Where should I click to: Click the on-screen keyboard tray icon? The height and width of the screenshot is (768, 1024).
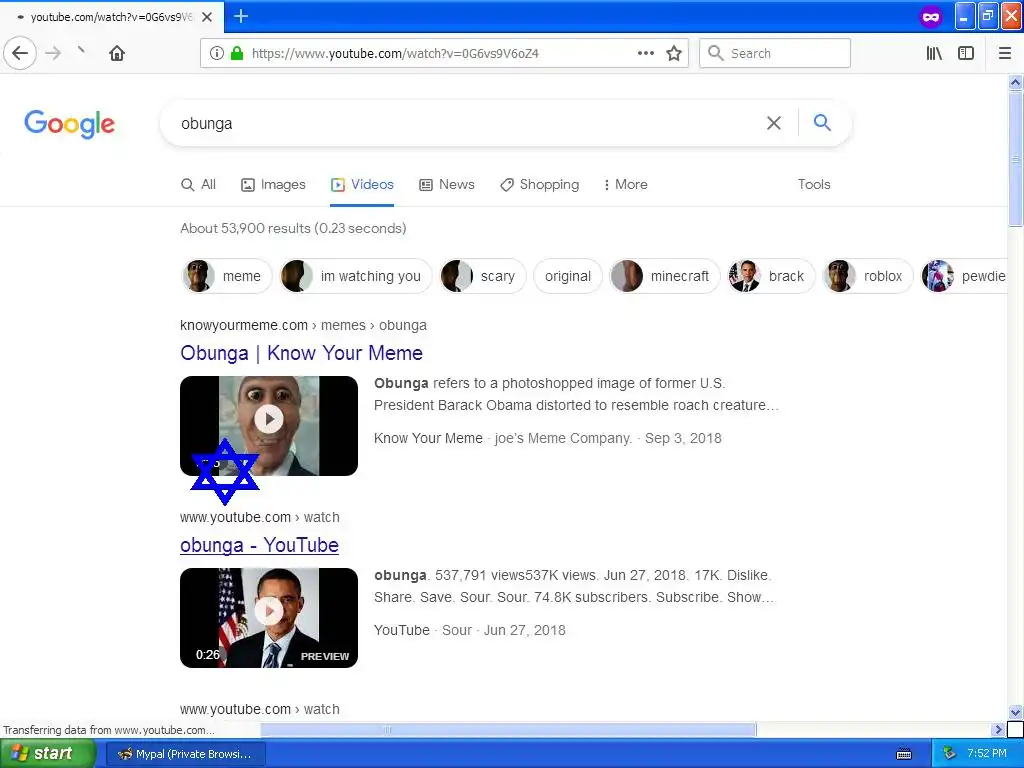[904, 754]
